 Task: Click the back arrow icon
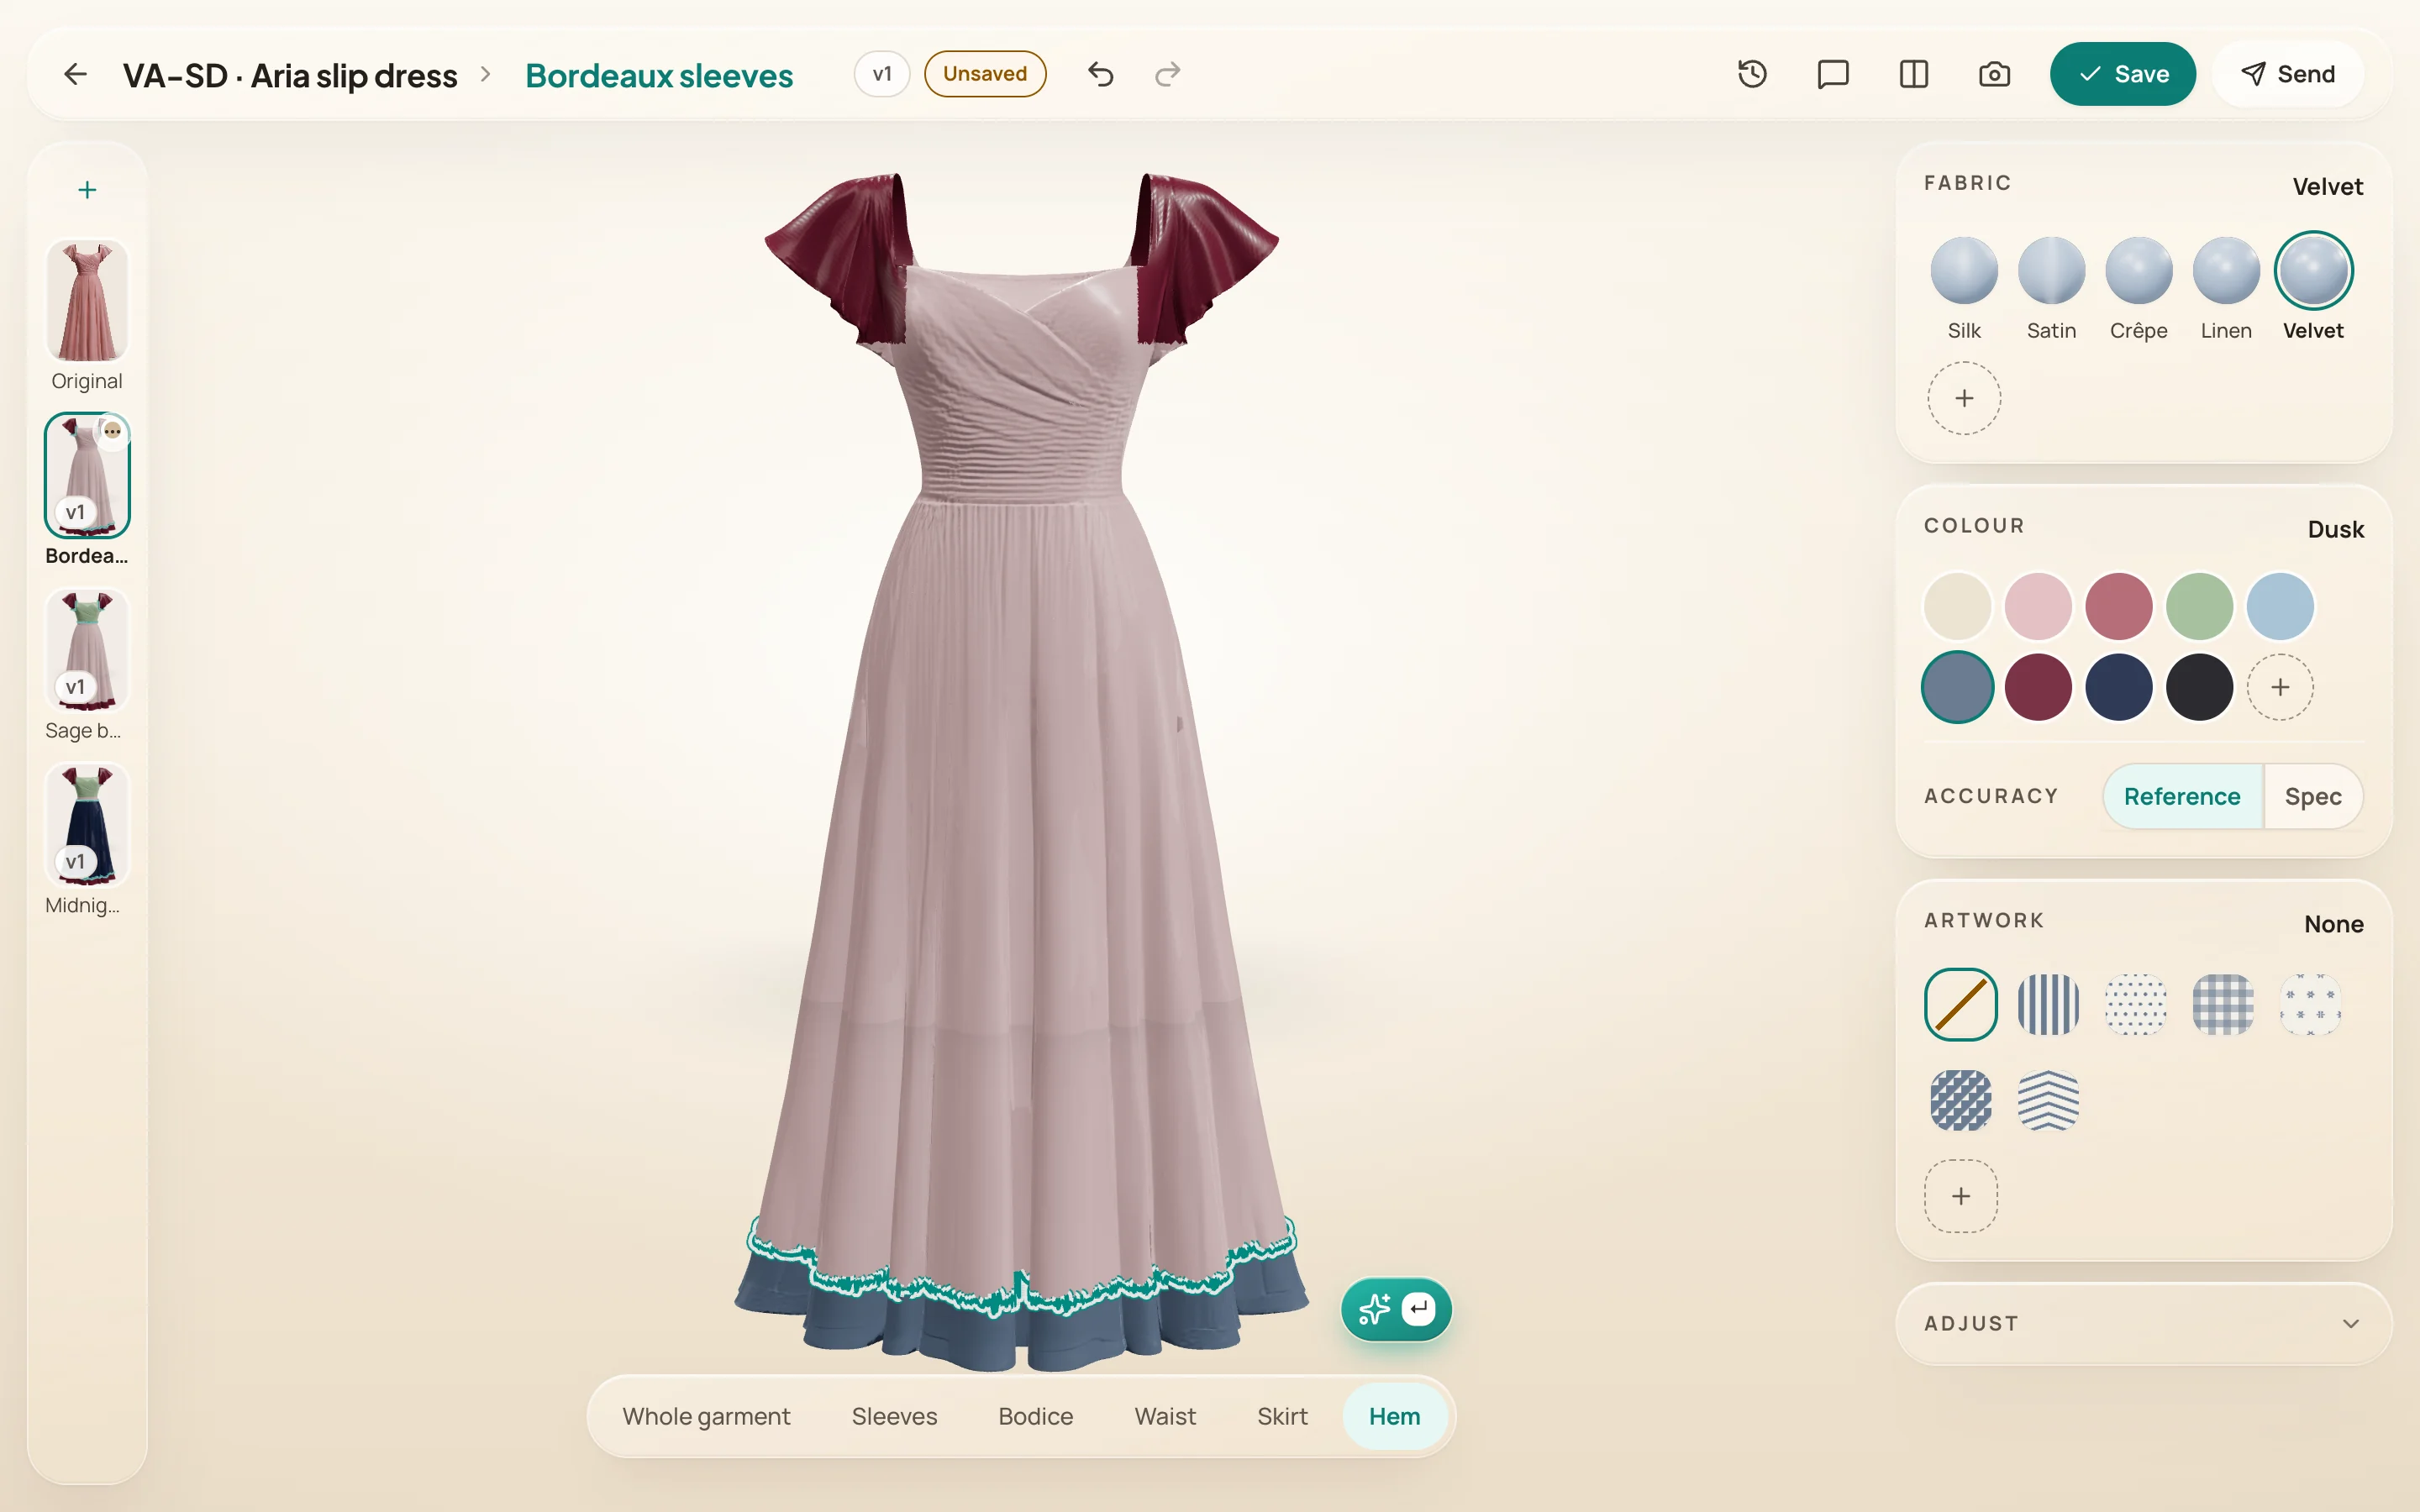75,74
